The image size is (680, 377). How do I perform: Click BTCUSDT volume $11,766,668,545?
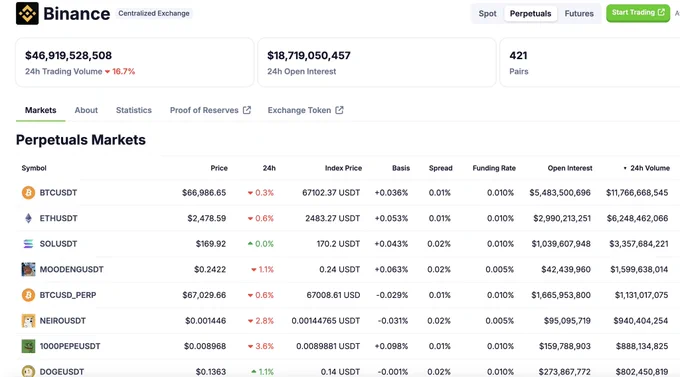coord(637,193)
